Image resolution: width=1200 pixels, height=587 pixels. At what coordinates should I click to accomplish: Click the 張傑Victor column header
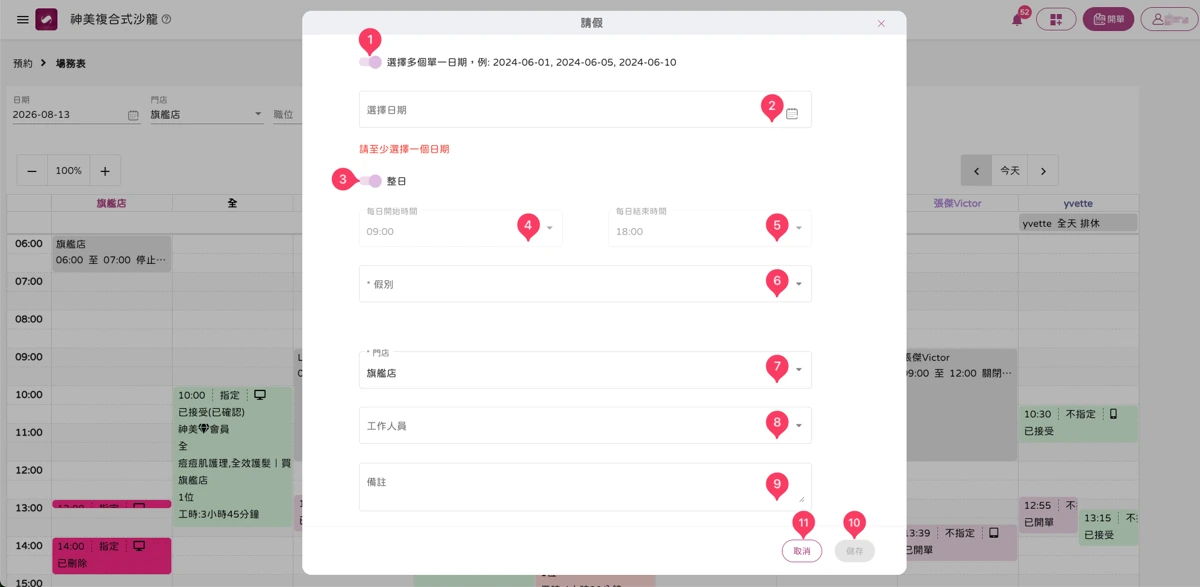tap(958, 203)
